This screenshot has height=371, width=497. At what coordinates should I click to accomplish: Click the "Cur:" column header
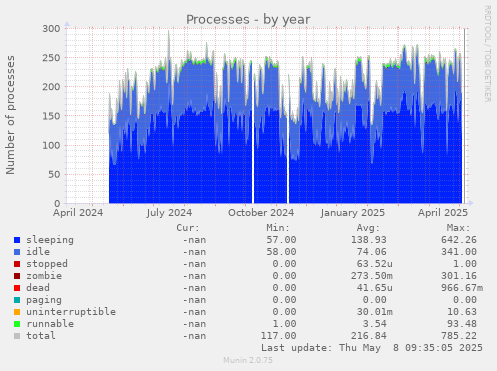pos(188,228)
